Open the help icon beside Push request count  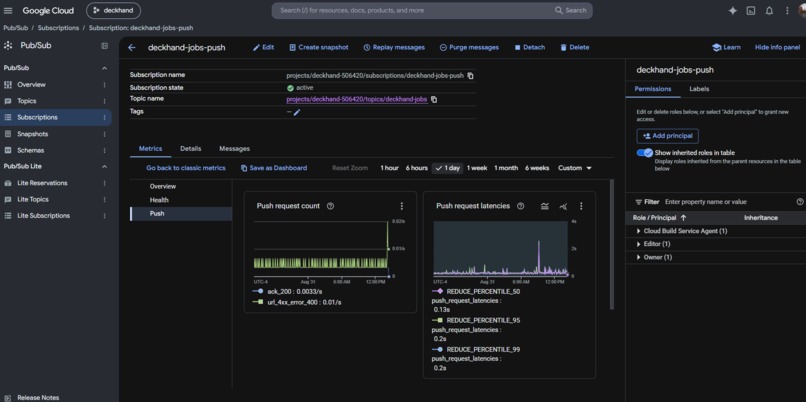331,206
